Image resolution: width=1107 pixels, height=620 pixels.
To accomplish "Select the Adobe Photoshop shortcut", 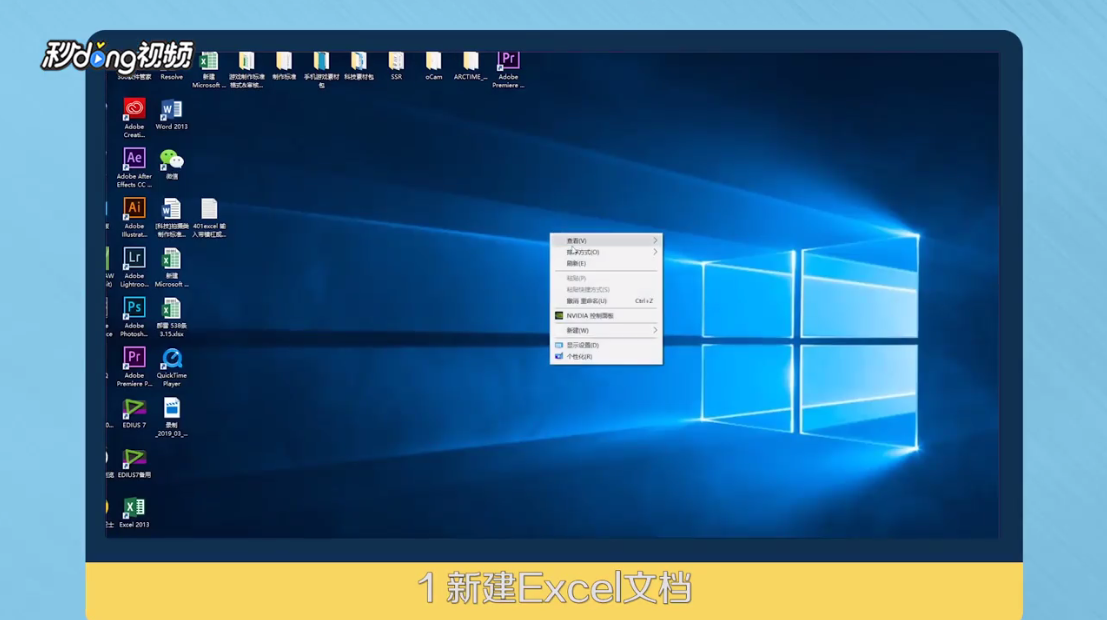I will 134,316.
